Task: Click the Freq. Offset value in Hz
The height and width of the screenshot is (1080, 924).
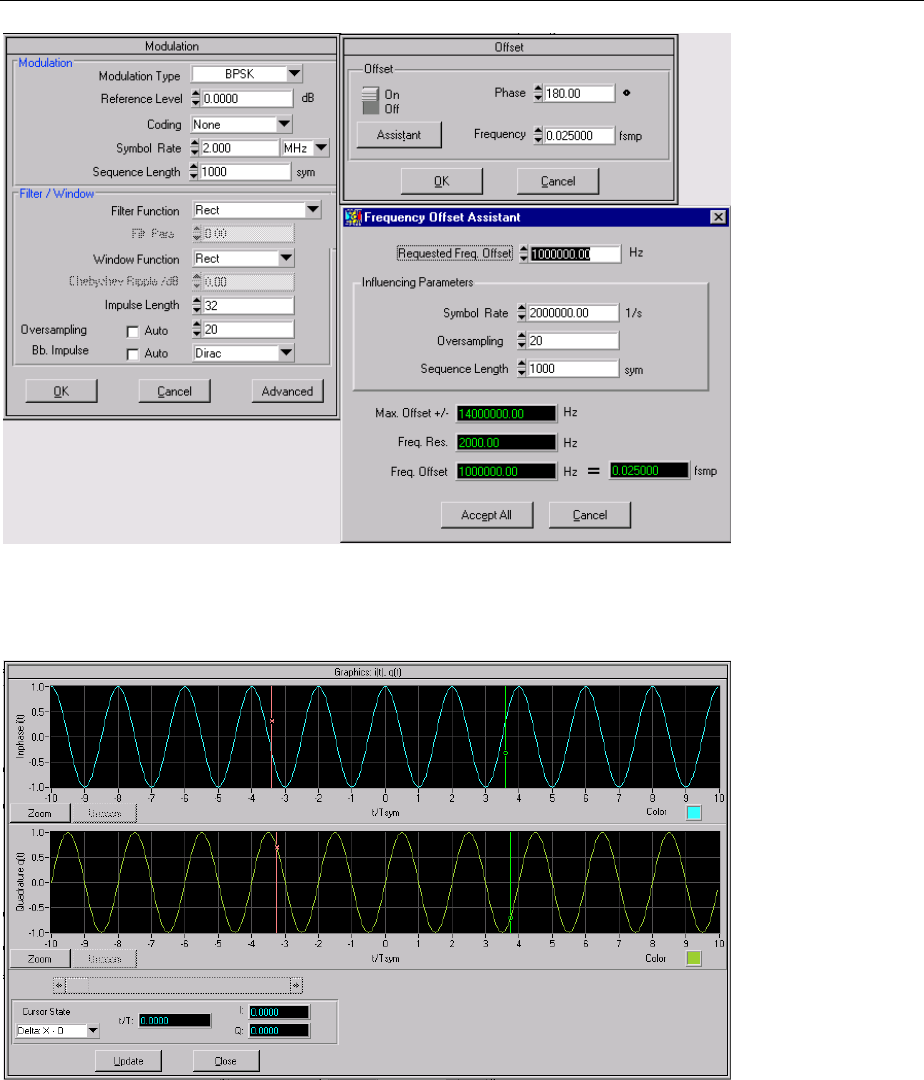Action: tap(506, 471)
